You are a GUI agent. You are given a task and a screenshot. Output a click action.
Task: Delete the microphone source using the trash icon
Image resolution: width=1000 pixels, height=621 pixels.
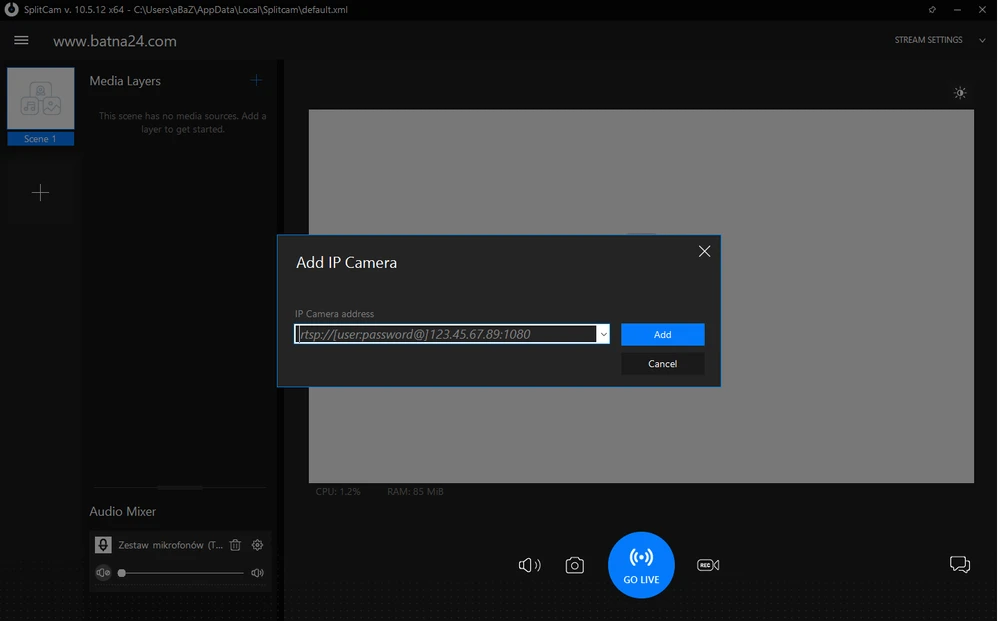[x=235, y=544]
